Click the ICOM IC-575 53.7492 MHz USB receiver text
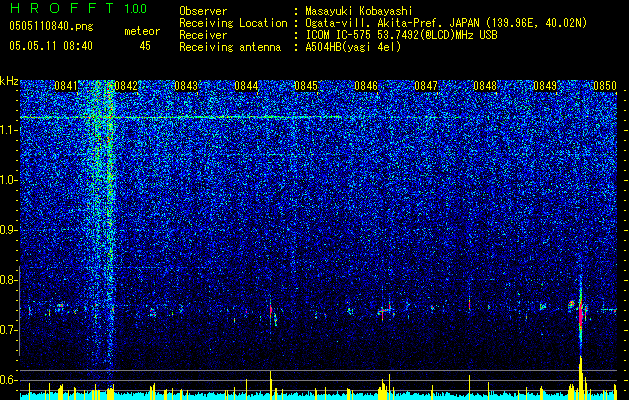The width and height of the screenshot is (629, 400). pyautogui.click(x=401, y=35)
